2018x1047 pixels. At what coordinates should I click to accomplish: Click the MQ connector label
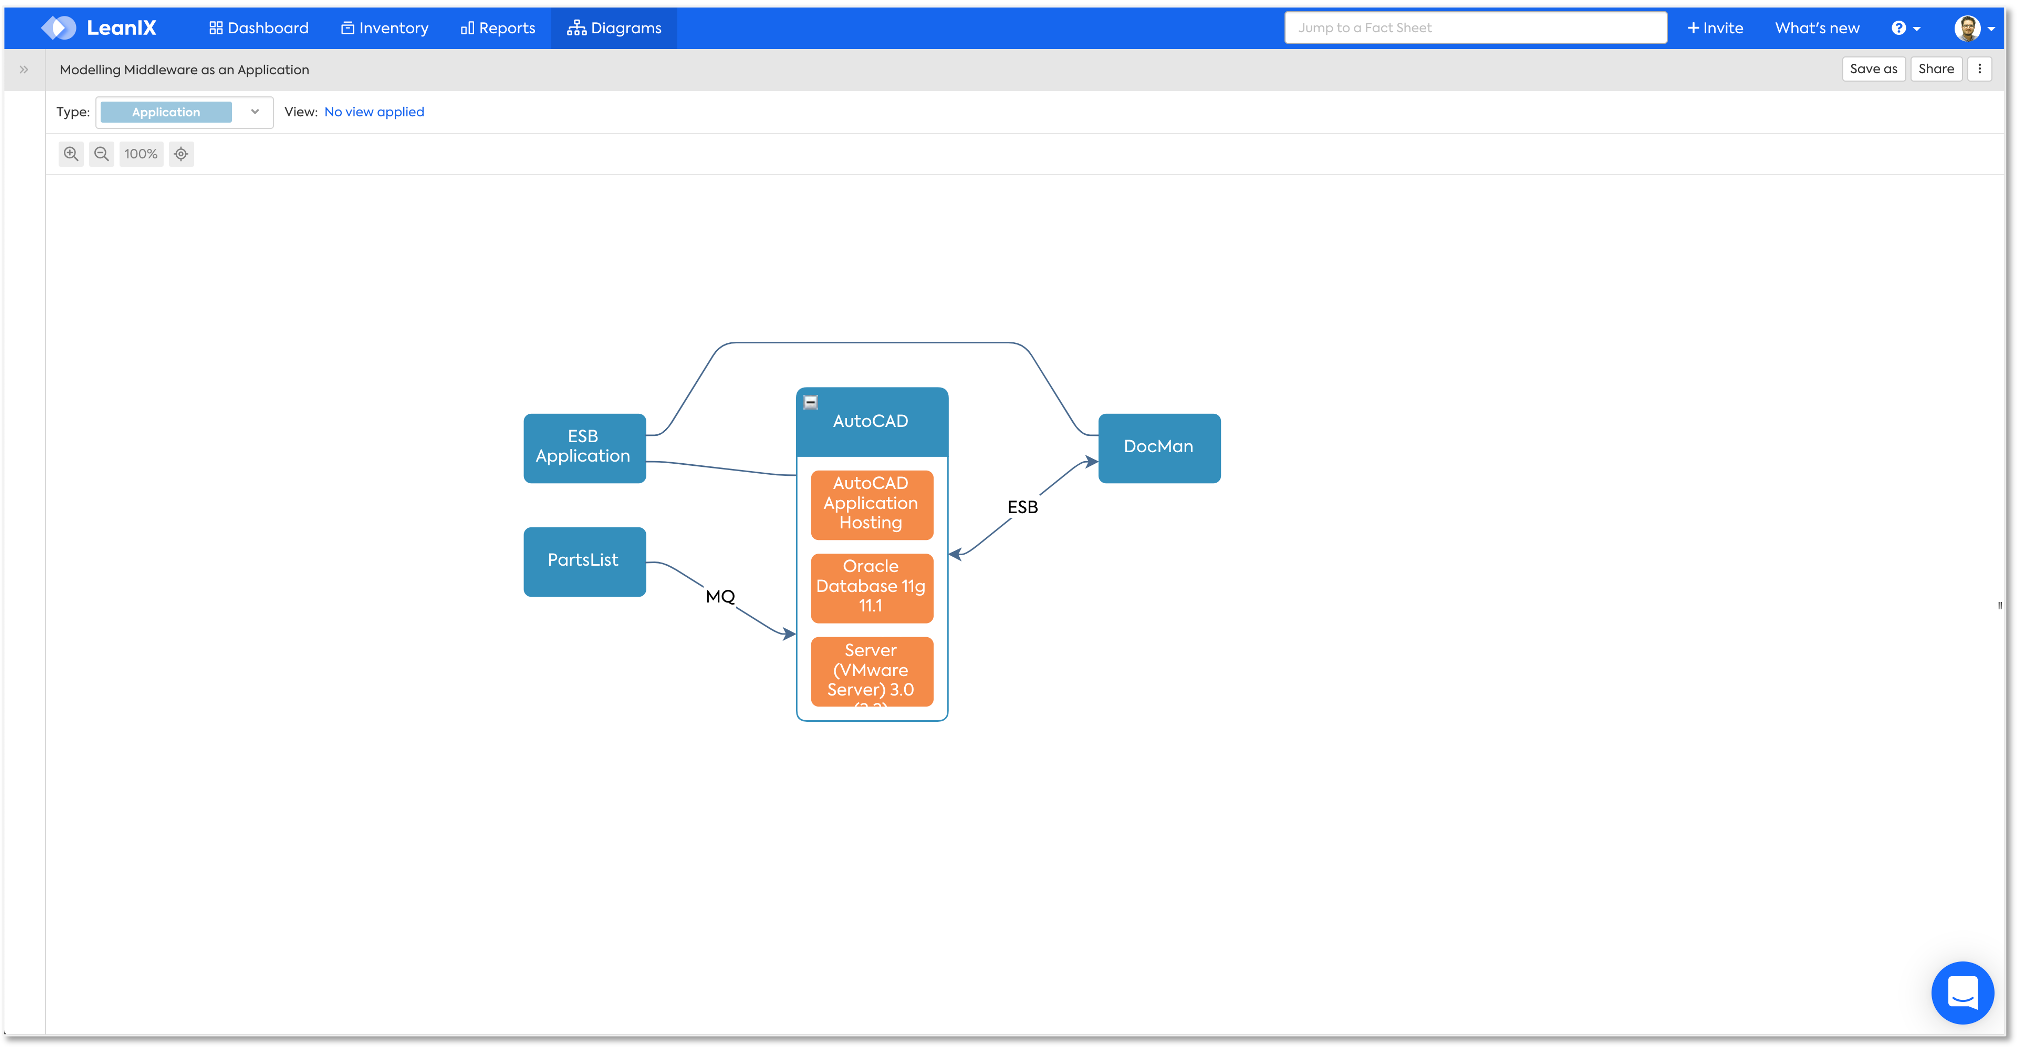click(720, 597)
